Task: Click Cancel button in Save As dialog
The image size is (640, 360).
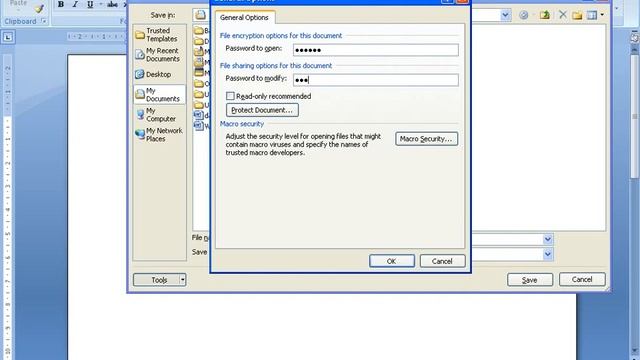Action: 582,279
